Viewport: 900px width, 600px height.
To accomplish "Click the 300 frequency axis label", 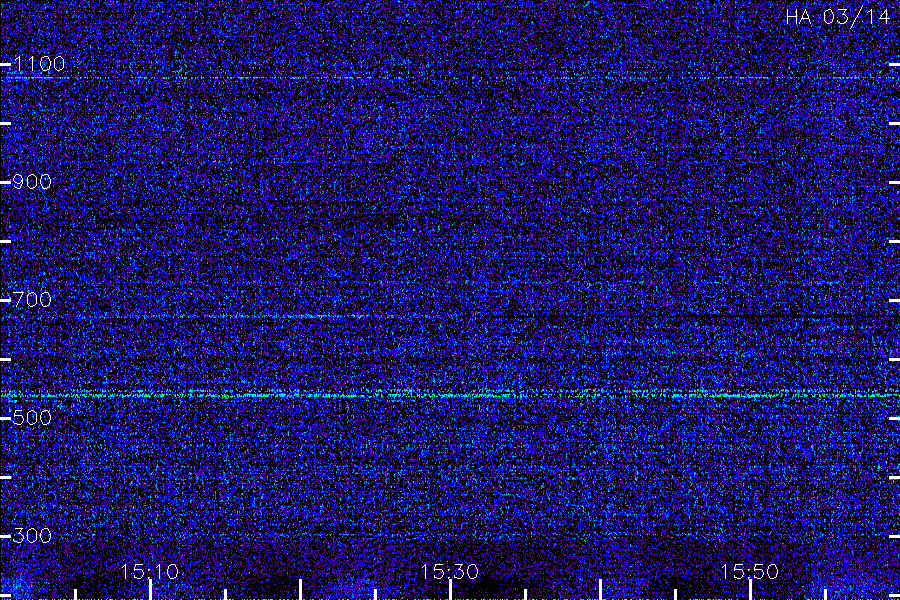I will point(32,536).
